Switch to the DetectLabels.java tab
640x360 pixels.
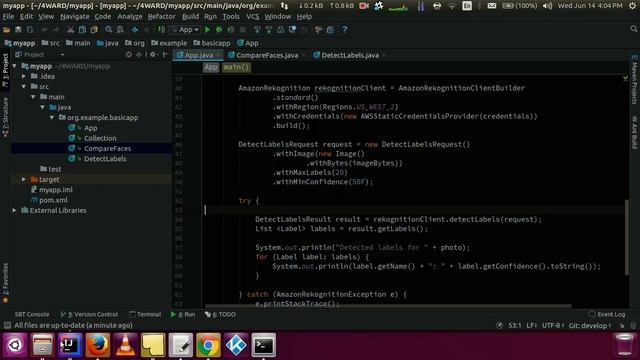350,55
